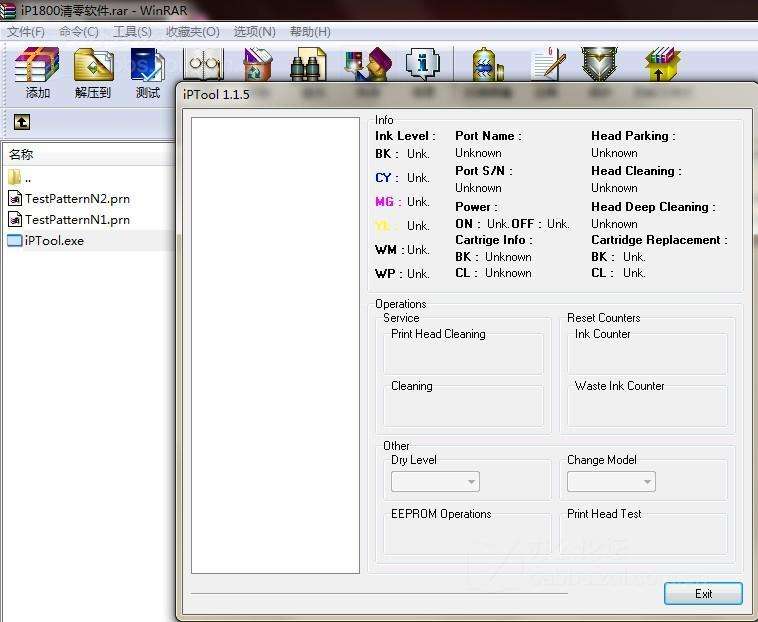Open the 收藏夹(O) favorites menu
The image size is (758, 622).
pos(192,32)
